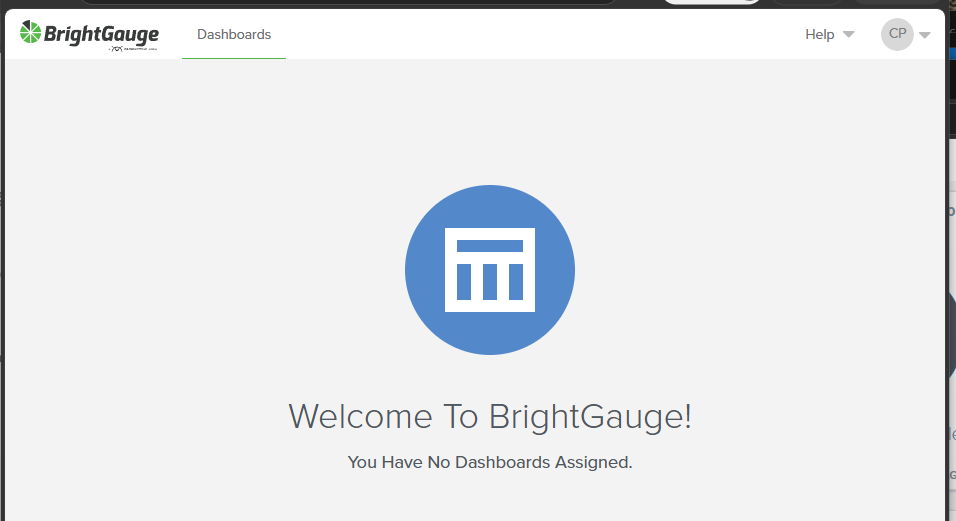The image size is (956, 521).
Task: Open the Dashboards tab
Action: coord(234,35)
